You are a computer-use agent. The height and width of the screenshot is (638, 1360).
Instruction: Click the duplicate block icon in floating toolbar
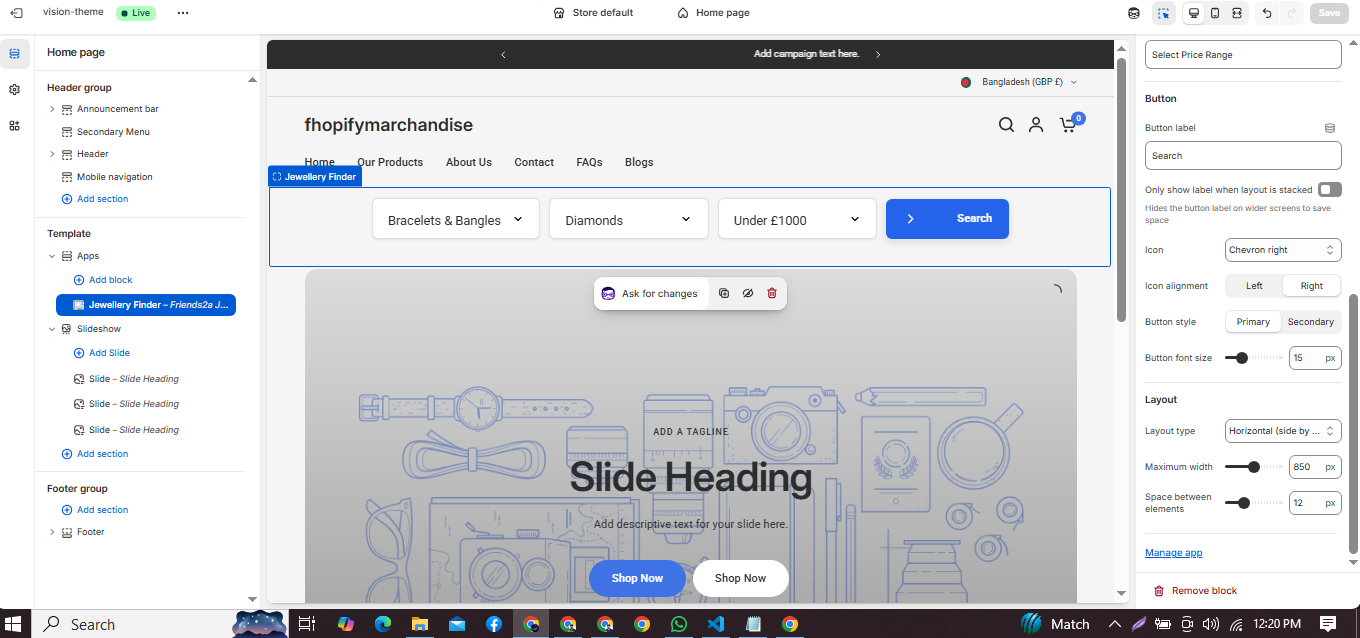[x=724, y=293]
